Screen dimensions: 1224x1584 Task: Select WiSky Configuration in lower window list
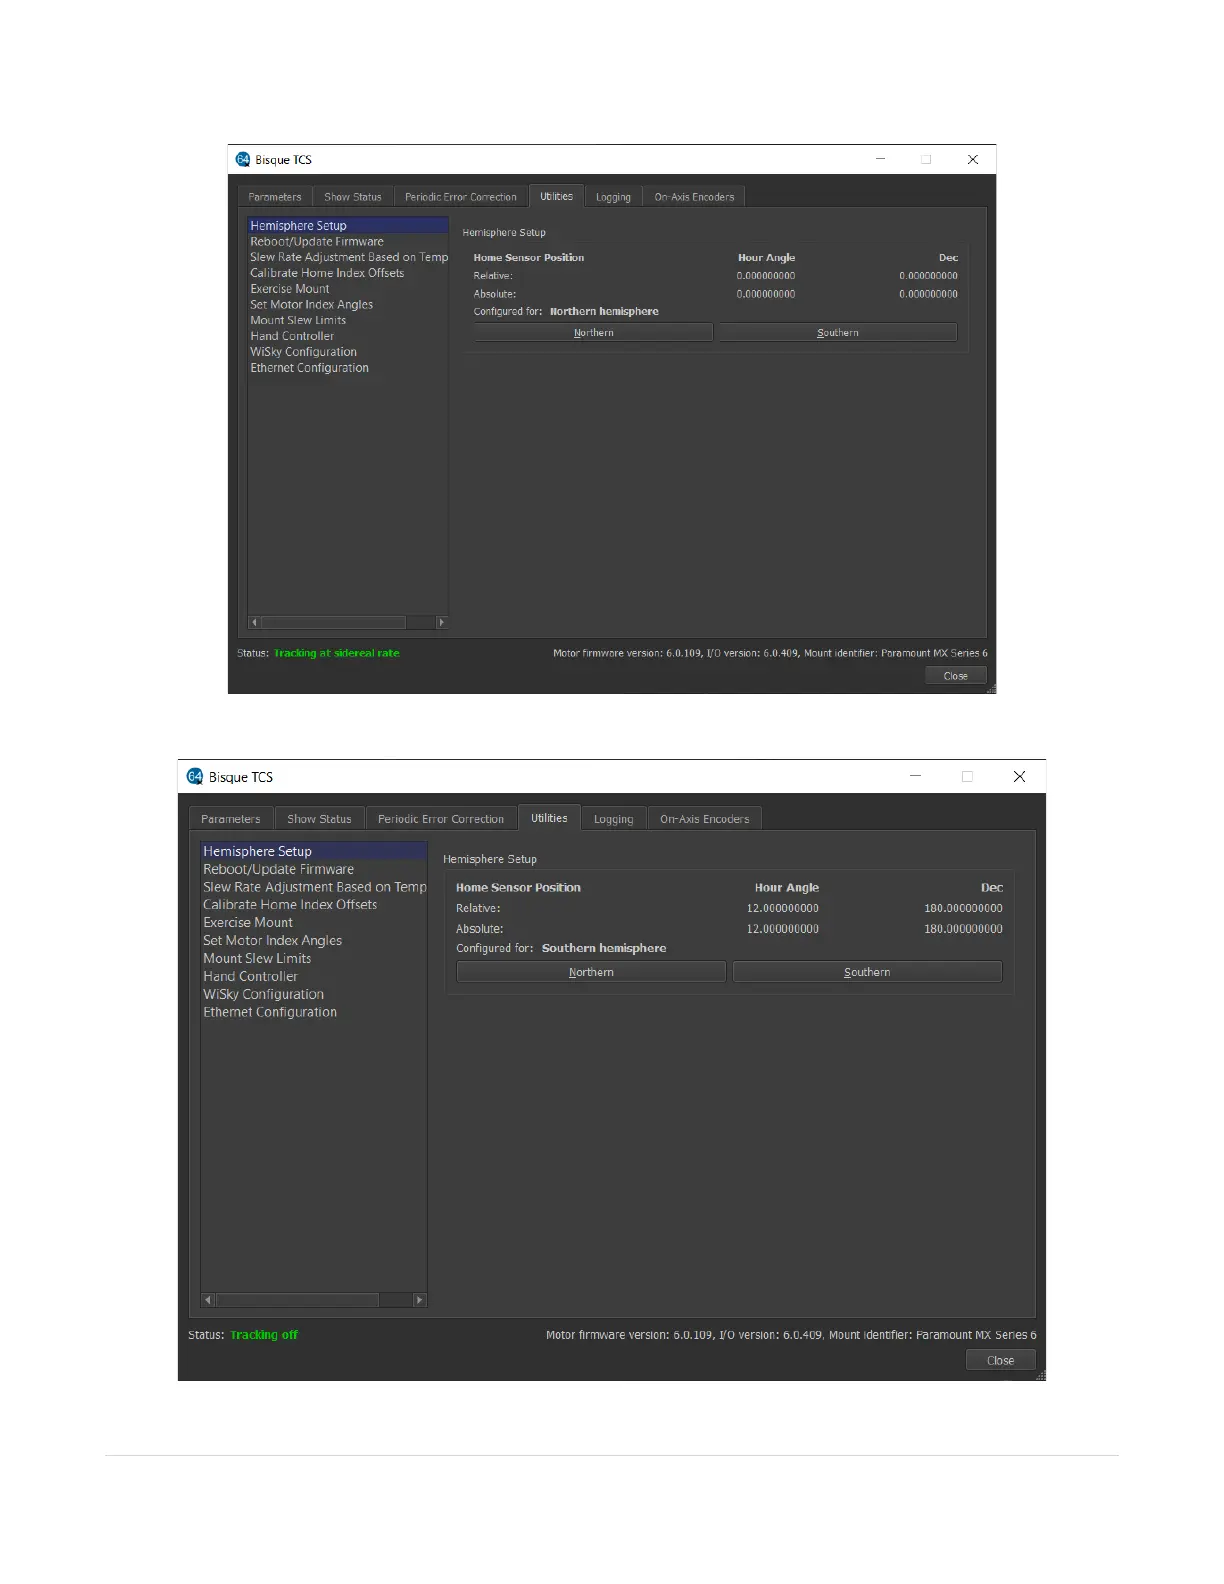314,995
